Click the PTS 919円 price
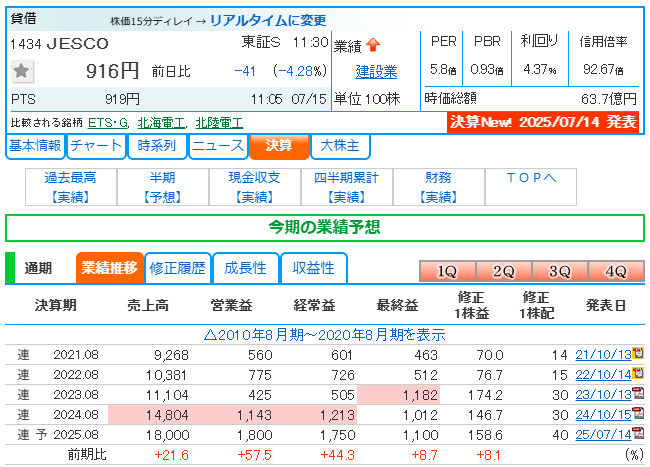The height and width of the screenshot is (467, 650). [122, 99]
